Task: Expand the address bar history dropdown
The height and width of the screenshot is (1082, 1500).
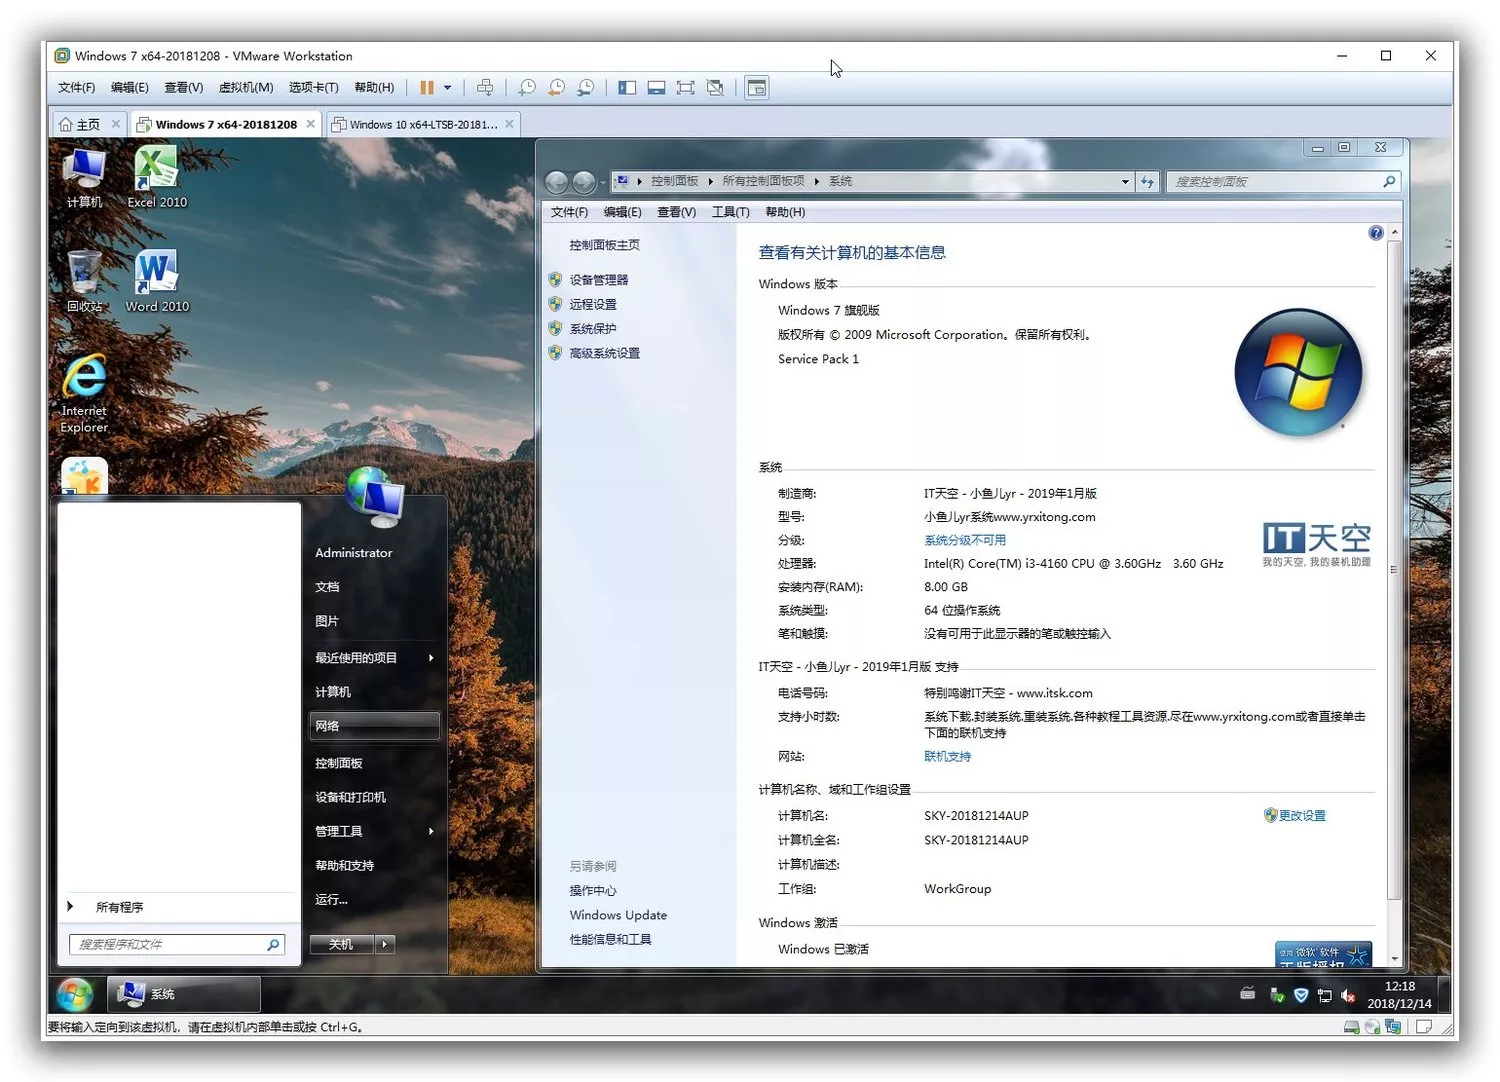Action: (1125, 182)
